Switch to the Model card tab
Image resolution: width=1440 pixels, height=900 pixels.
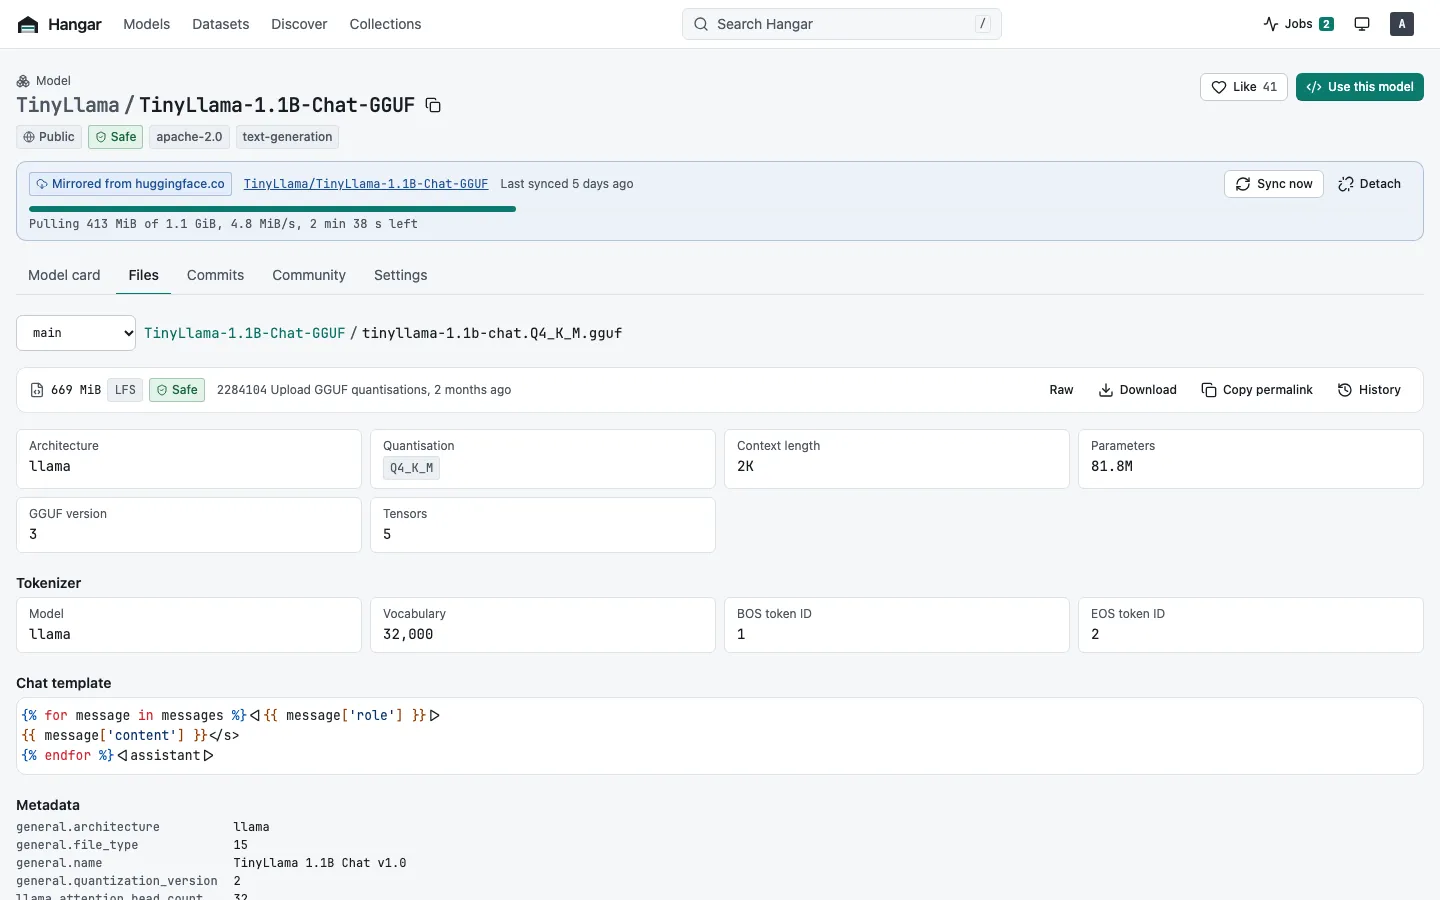pos(64,275)
